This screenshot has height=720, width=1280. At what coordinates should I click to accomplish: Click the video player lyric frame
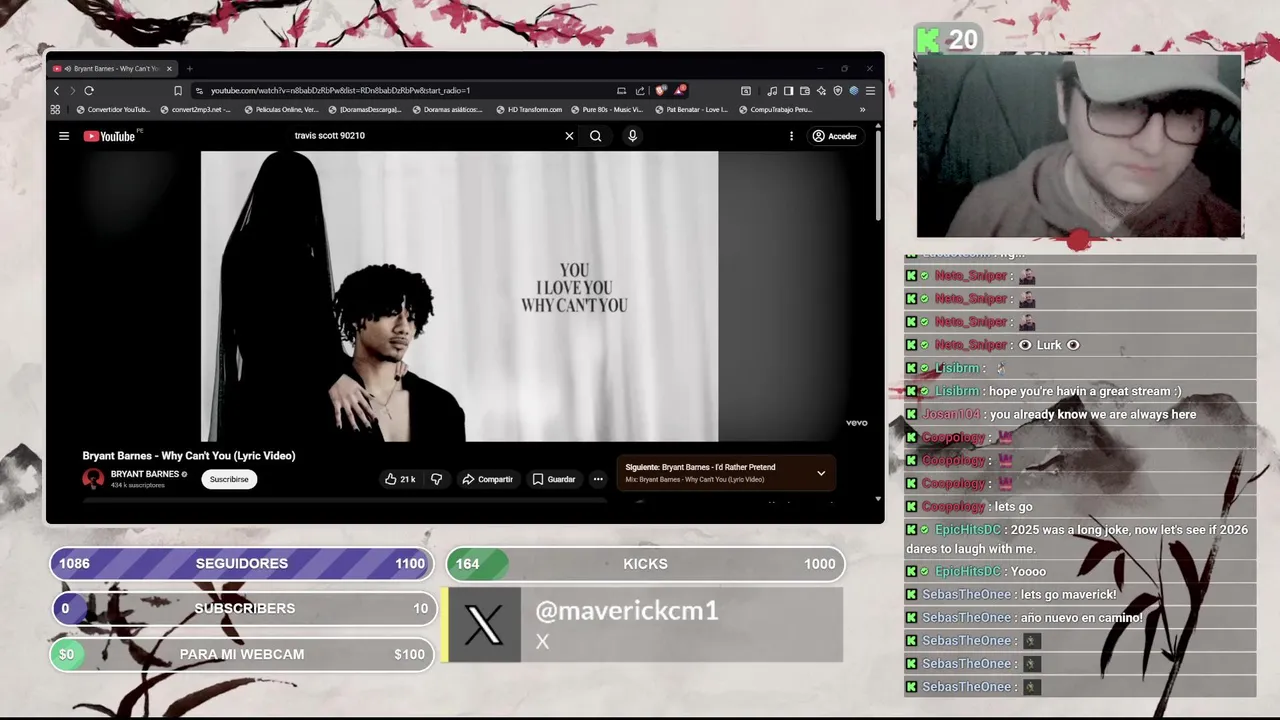point(459,296)
